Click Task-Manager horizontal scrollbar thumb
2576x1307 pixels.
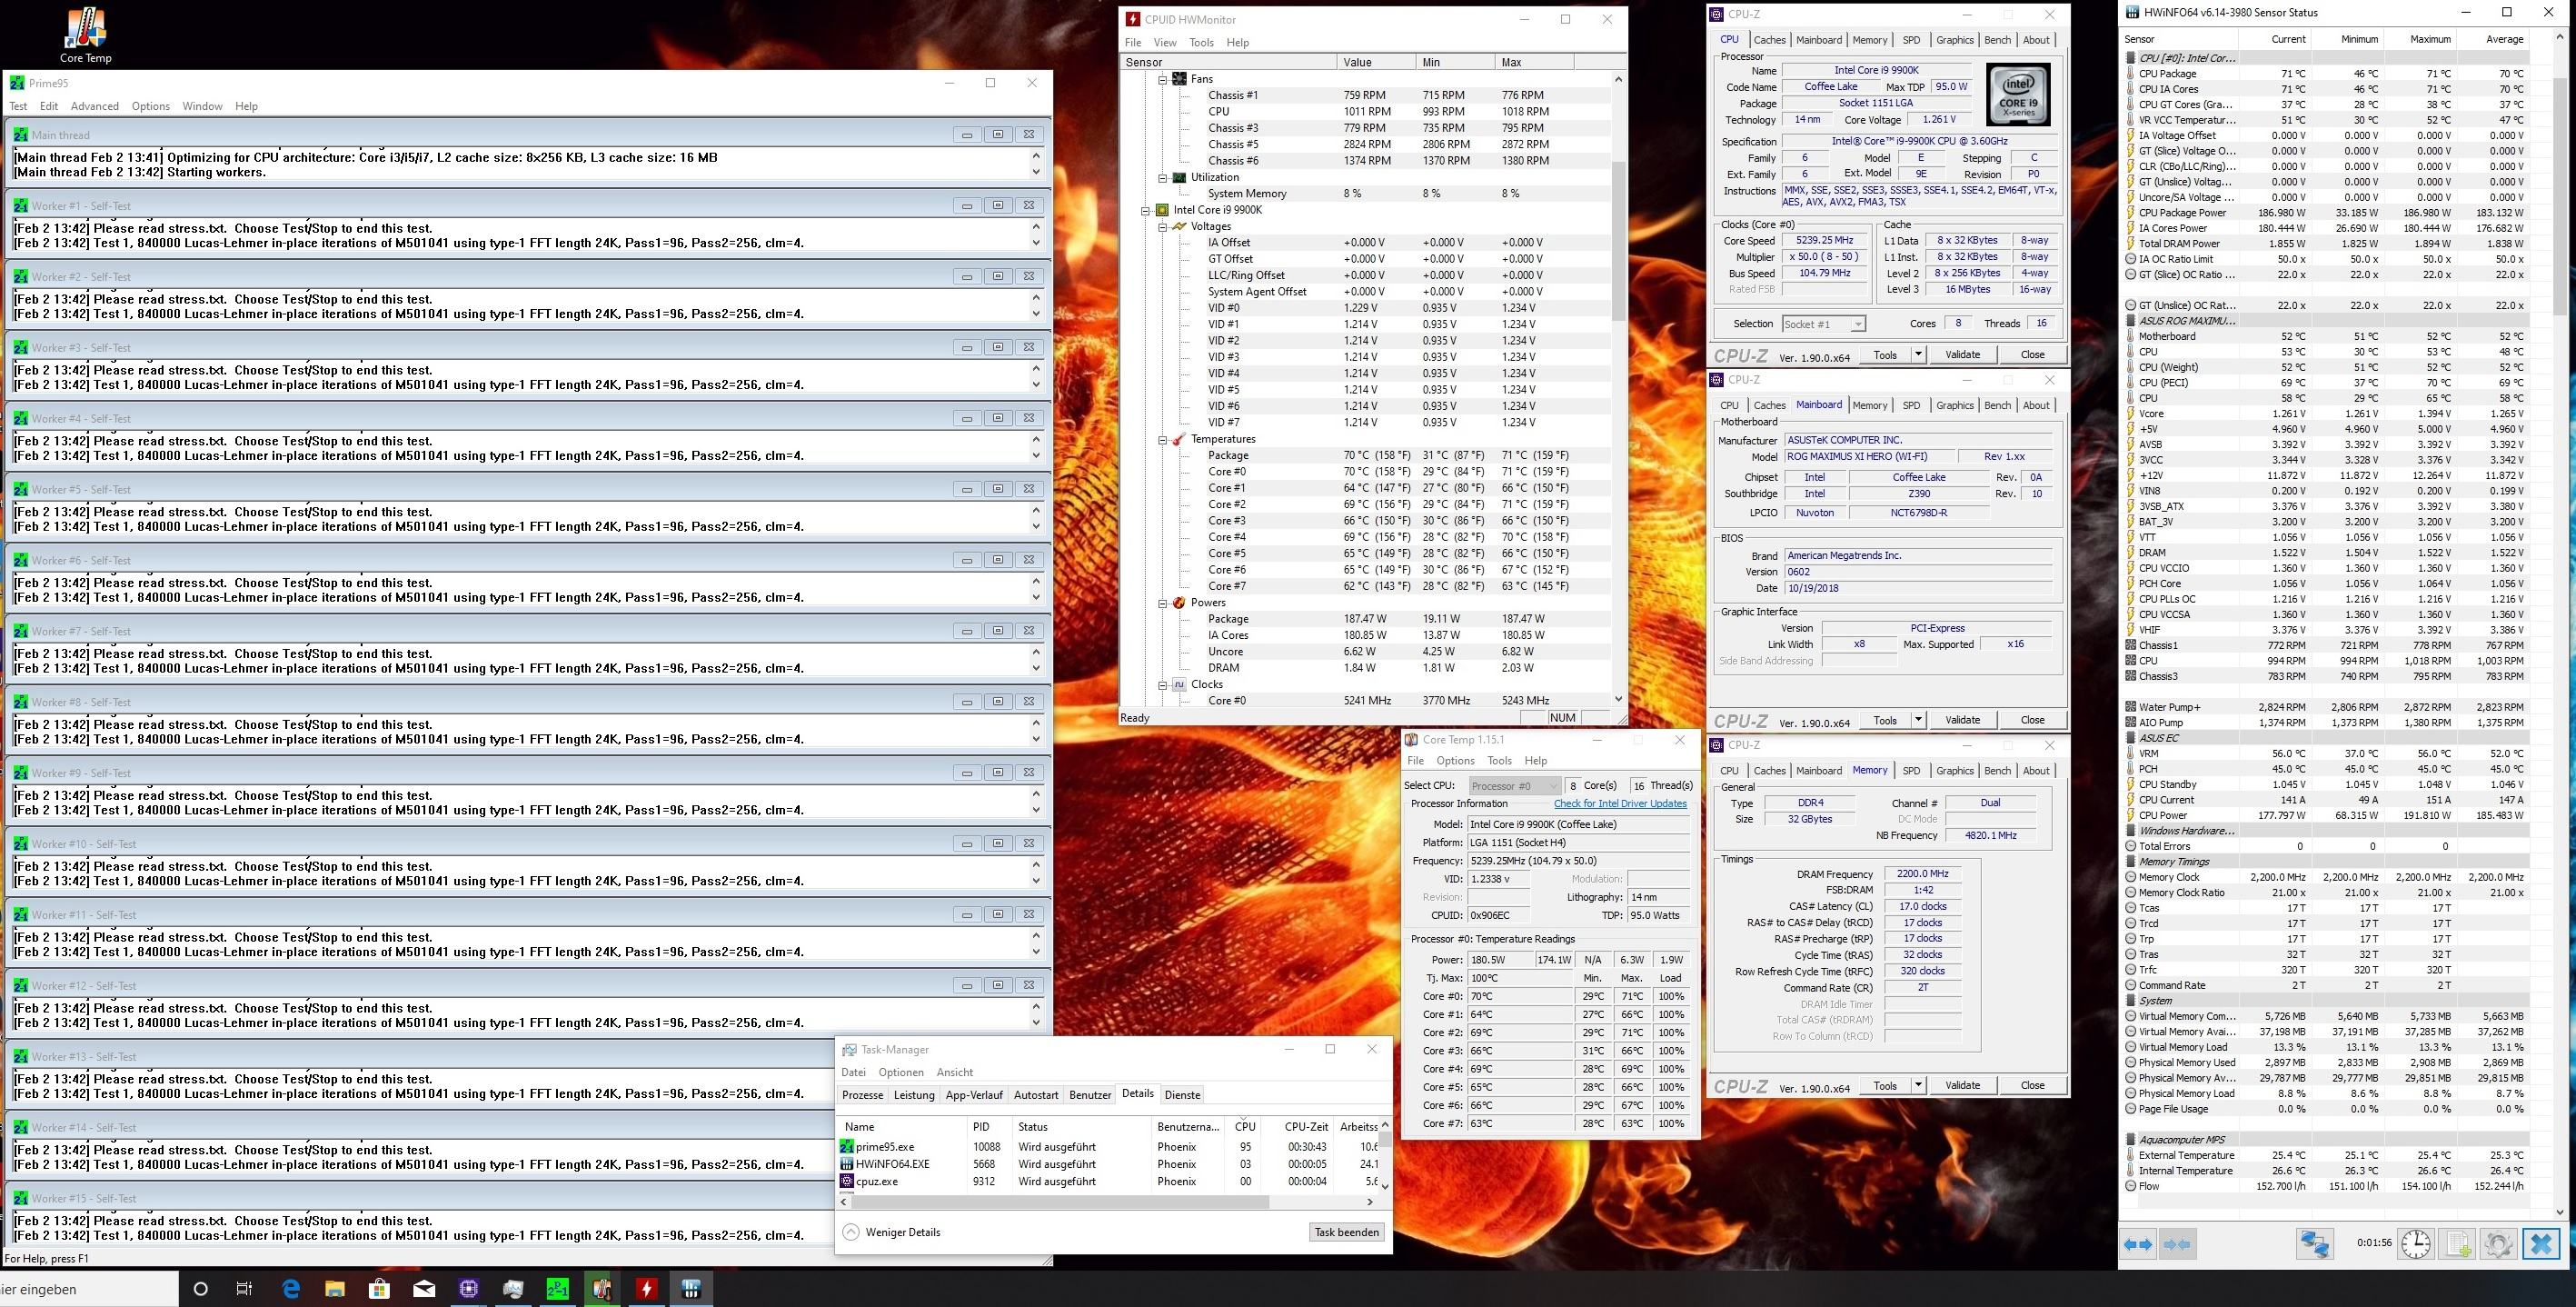[1060, 1202]
